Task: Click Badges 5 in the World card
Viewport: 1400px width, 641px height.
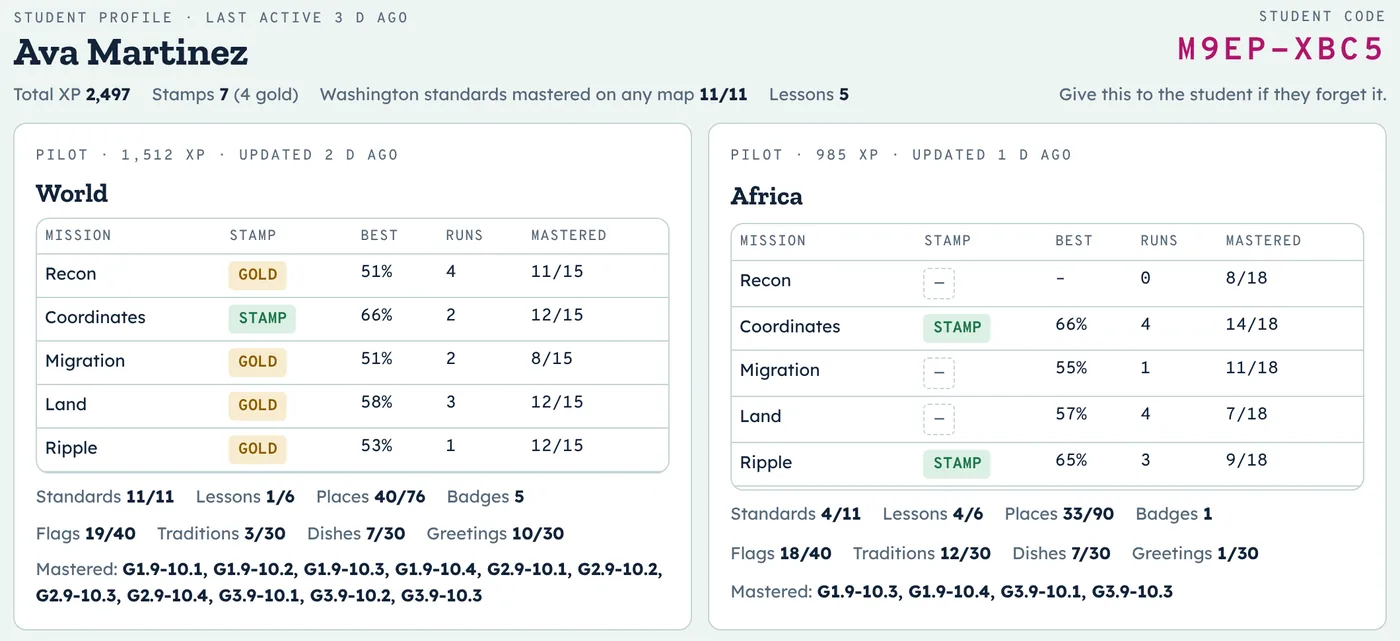Action: pos(486,497)
